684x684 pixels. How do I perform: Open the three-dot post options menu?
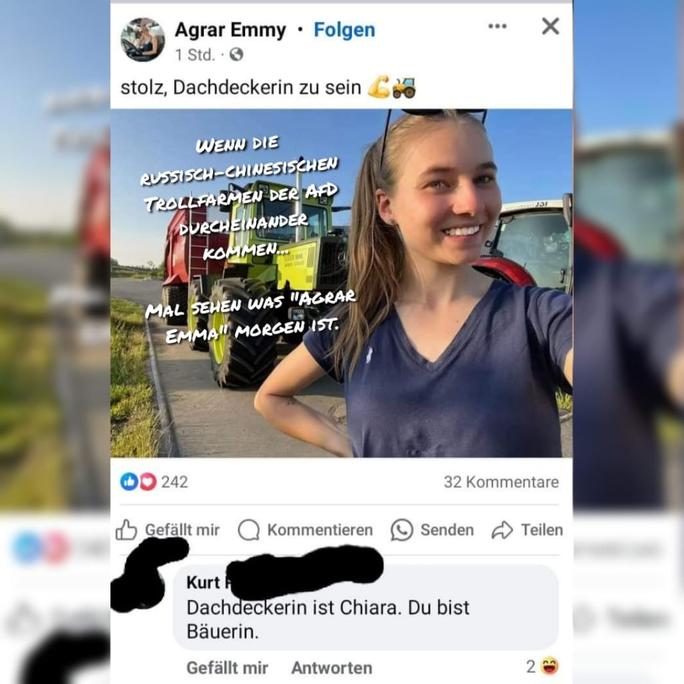pos(497,26)
